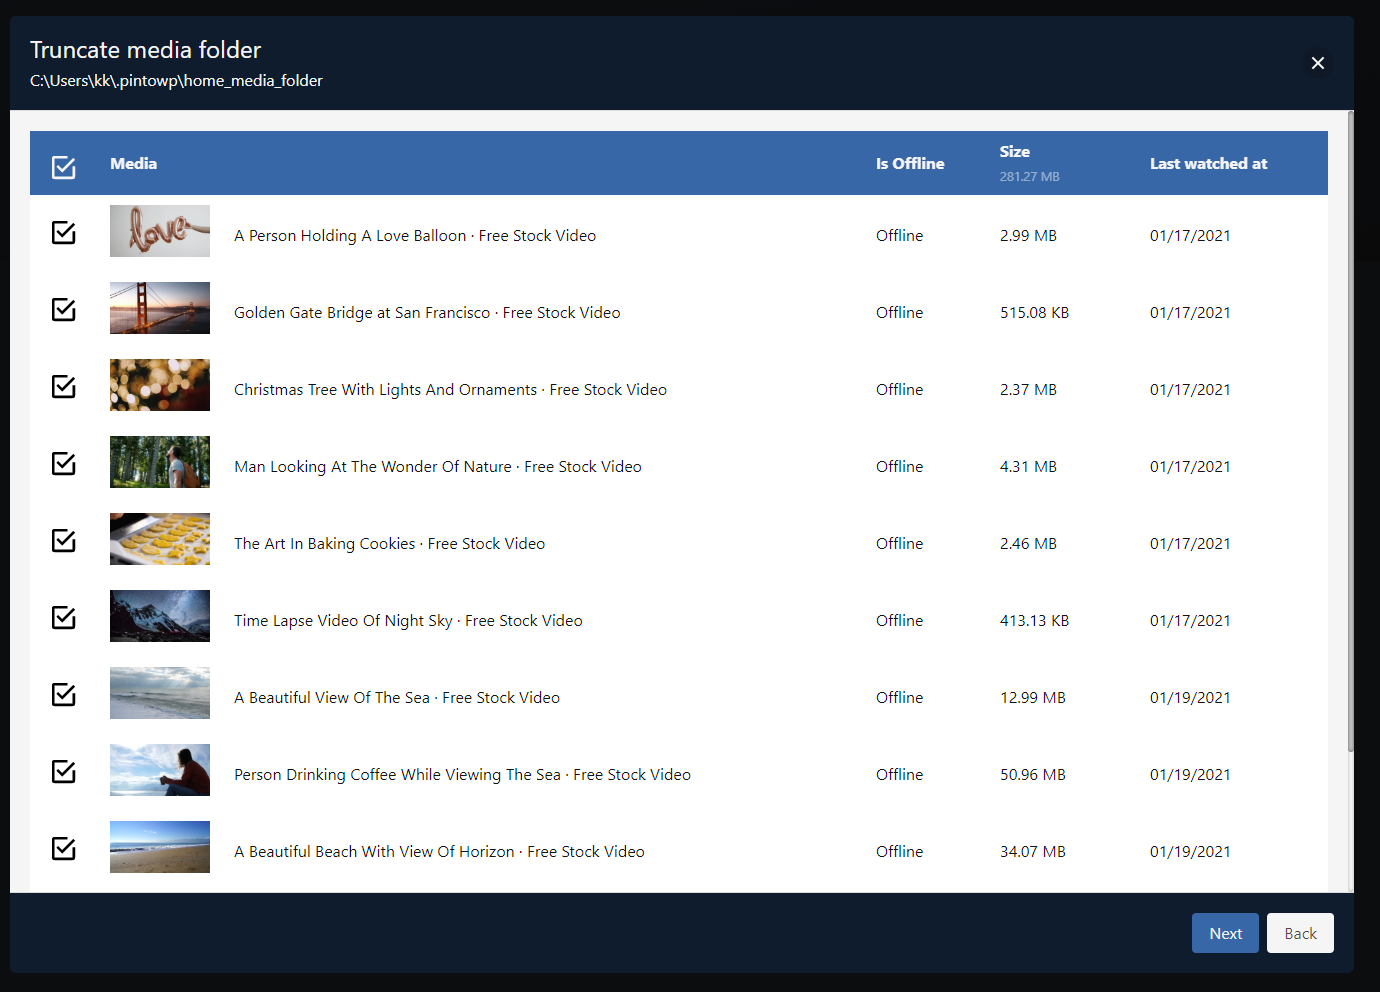Screen dimensions: 1380x992
Task: Toggle the select-all checkbox in header
Action: click(64, 167)
